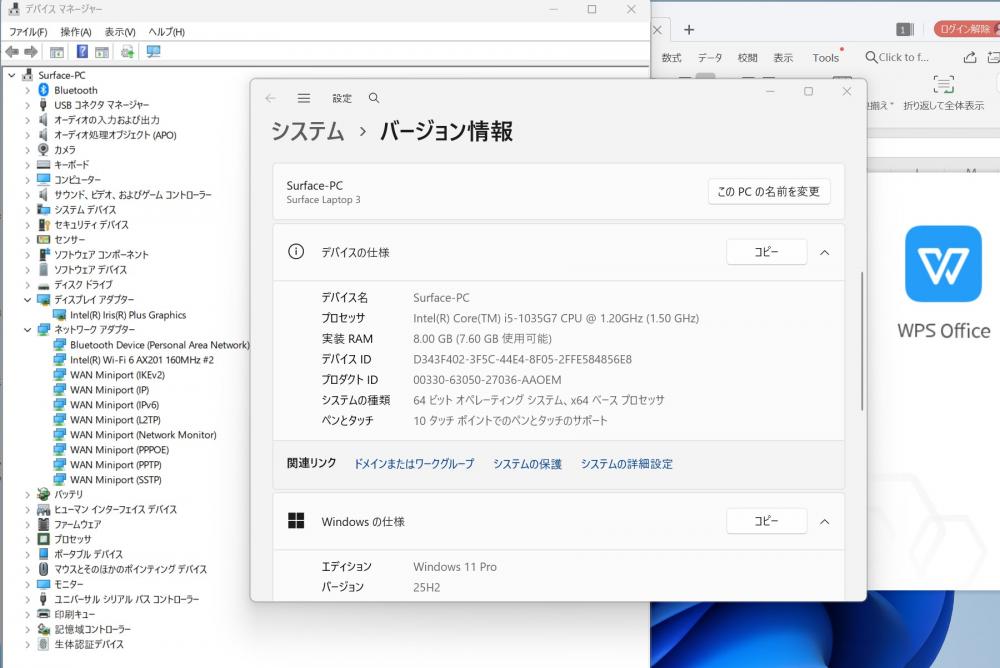The width and height of the screenshot is (1000, 668).
Task: Expand the USB コネクタ マネージャー node
Action: 27,105
